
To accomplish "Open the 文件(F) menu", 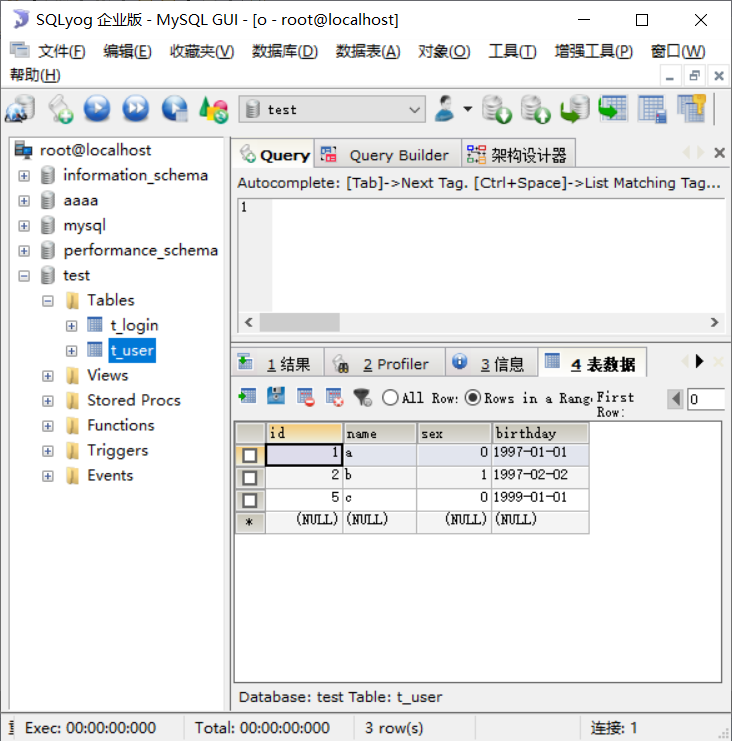I will point(61,51).
